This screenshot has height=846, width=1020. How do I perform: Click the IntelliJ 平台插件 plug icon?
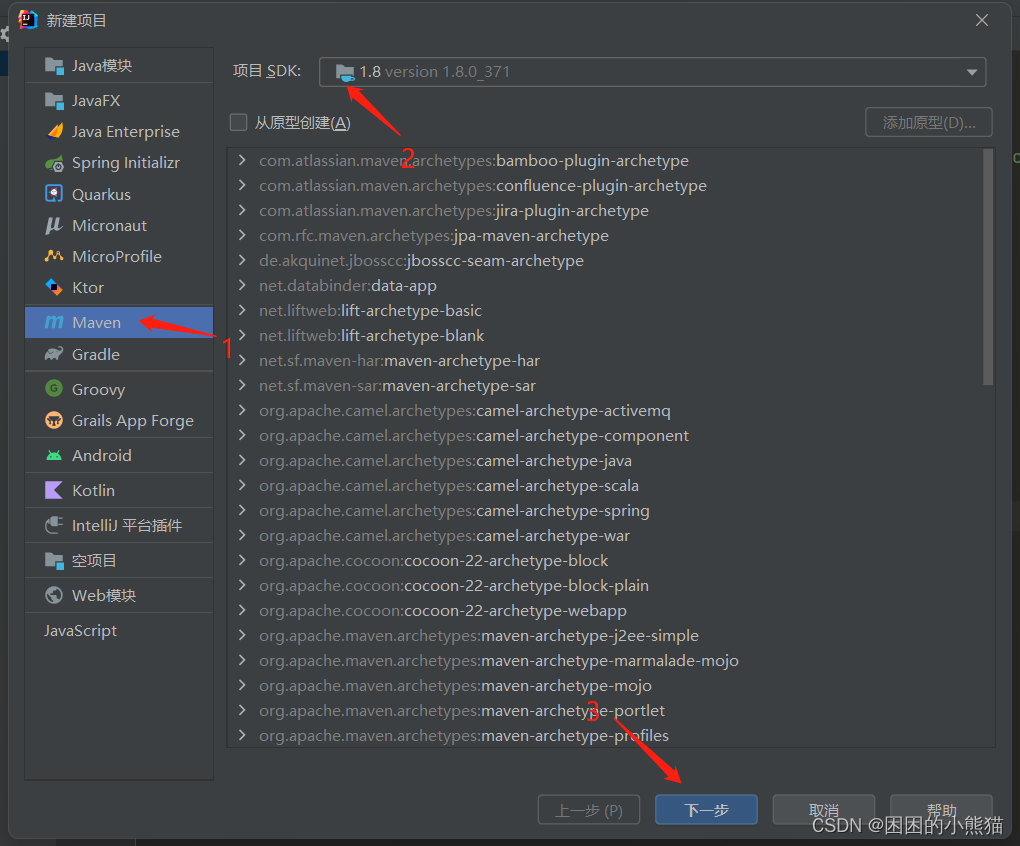click(54, 525)
